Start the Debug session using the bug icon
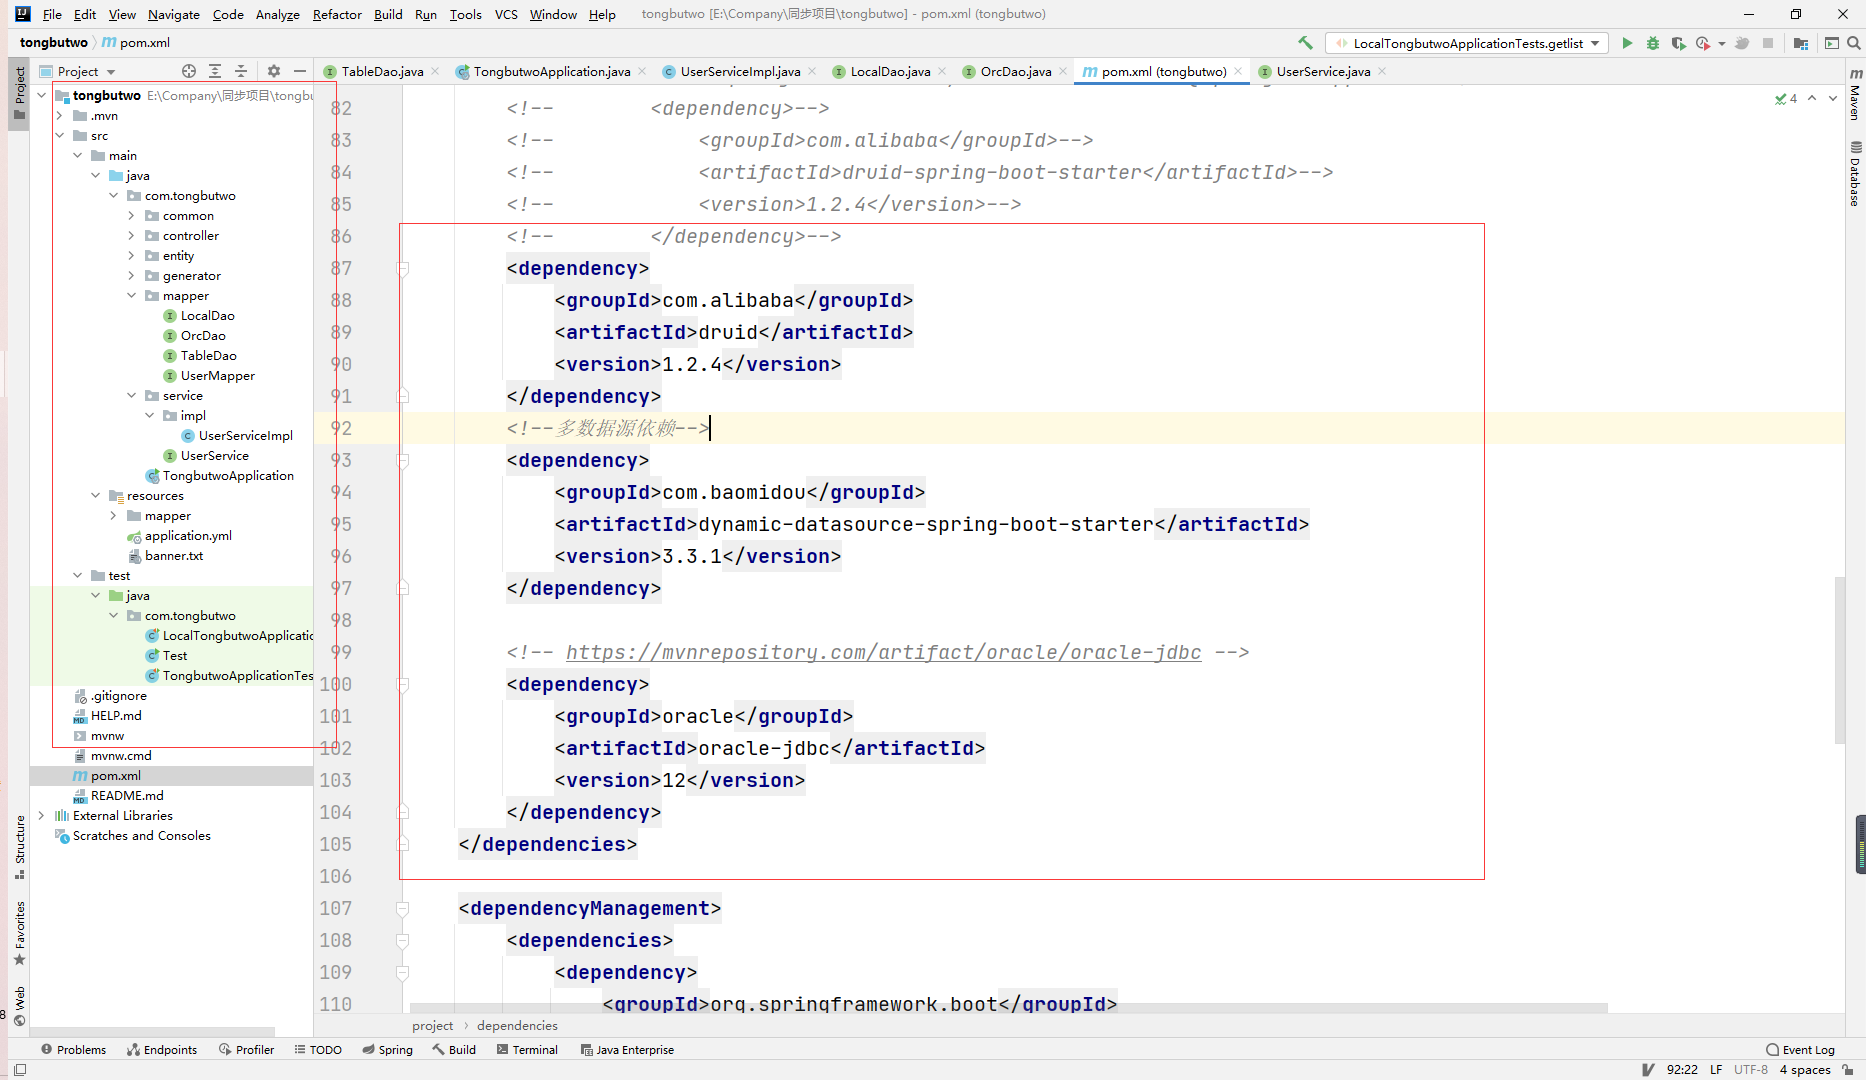 coord(1652,43)
